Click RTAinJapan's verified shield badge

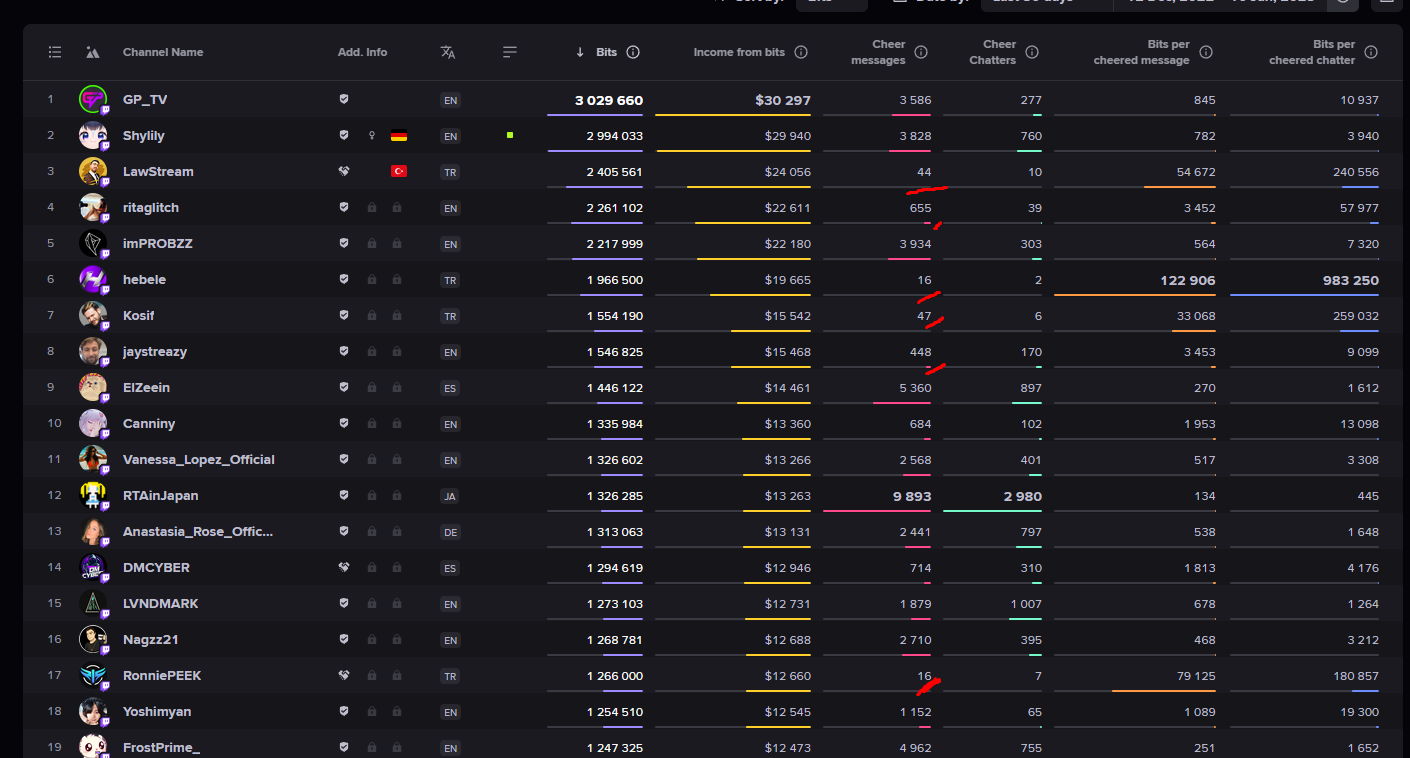344,495
